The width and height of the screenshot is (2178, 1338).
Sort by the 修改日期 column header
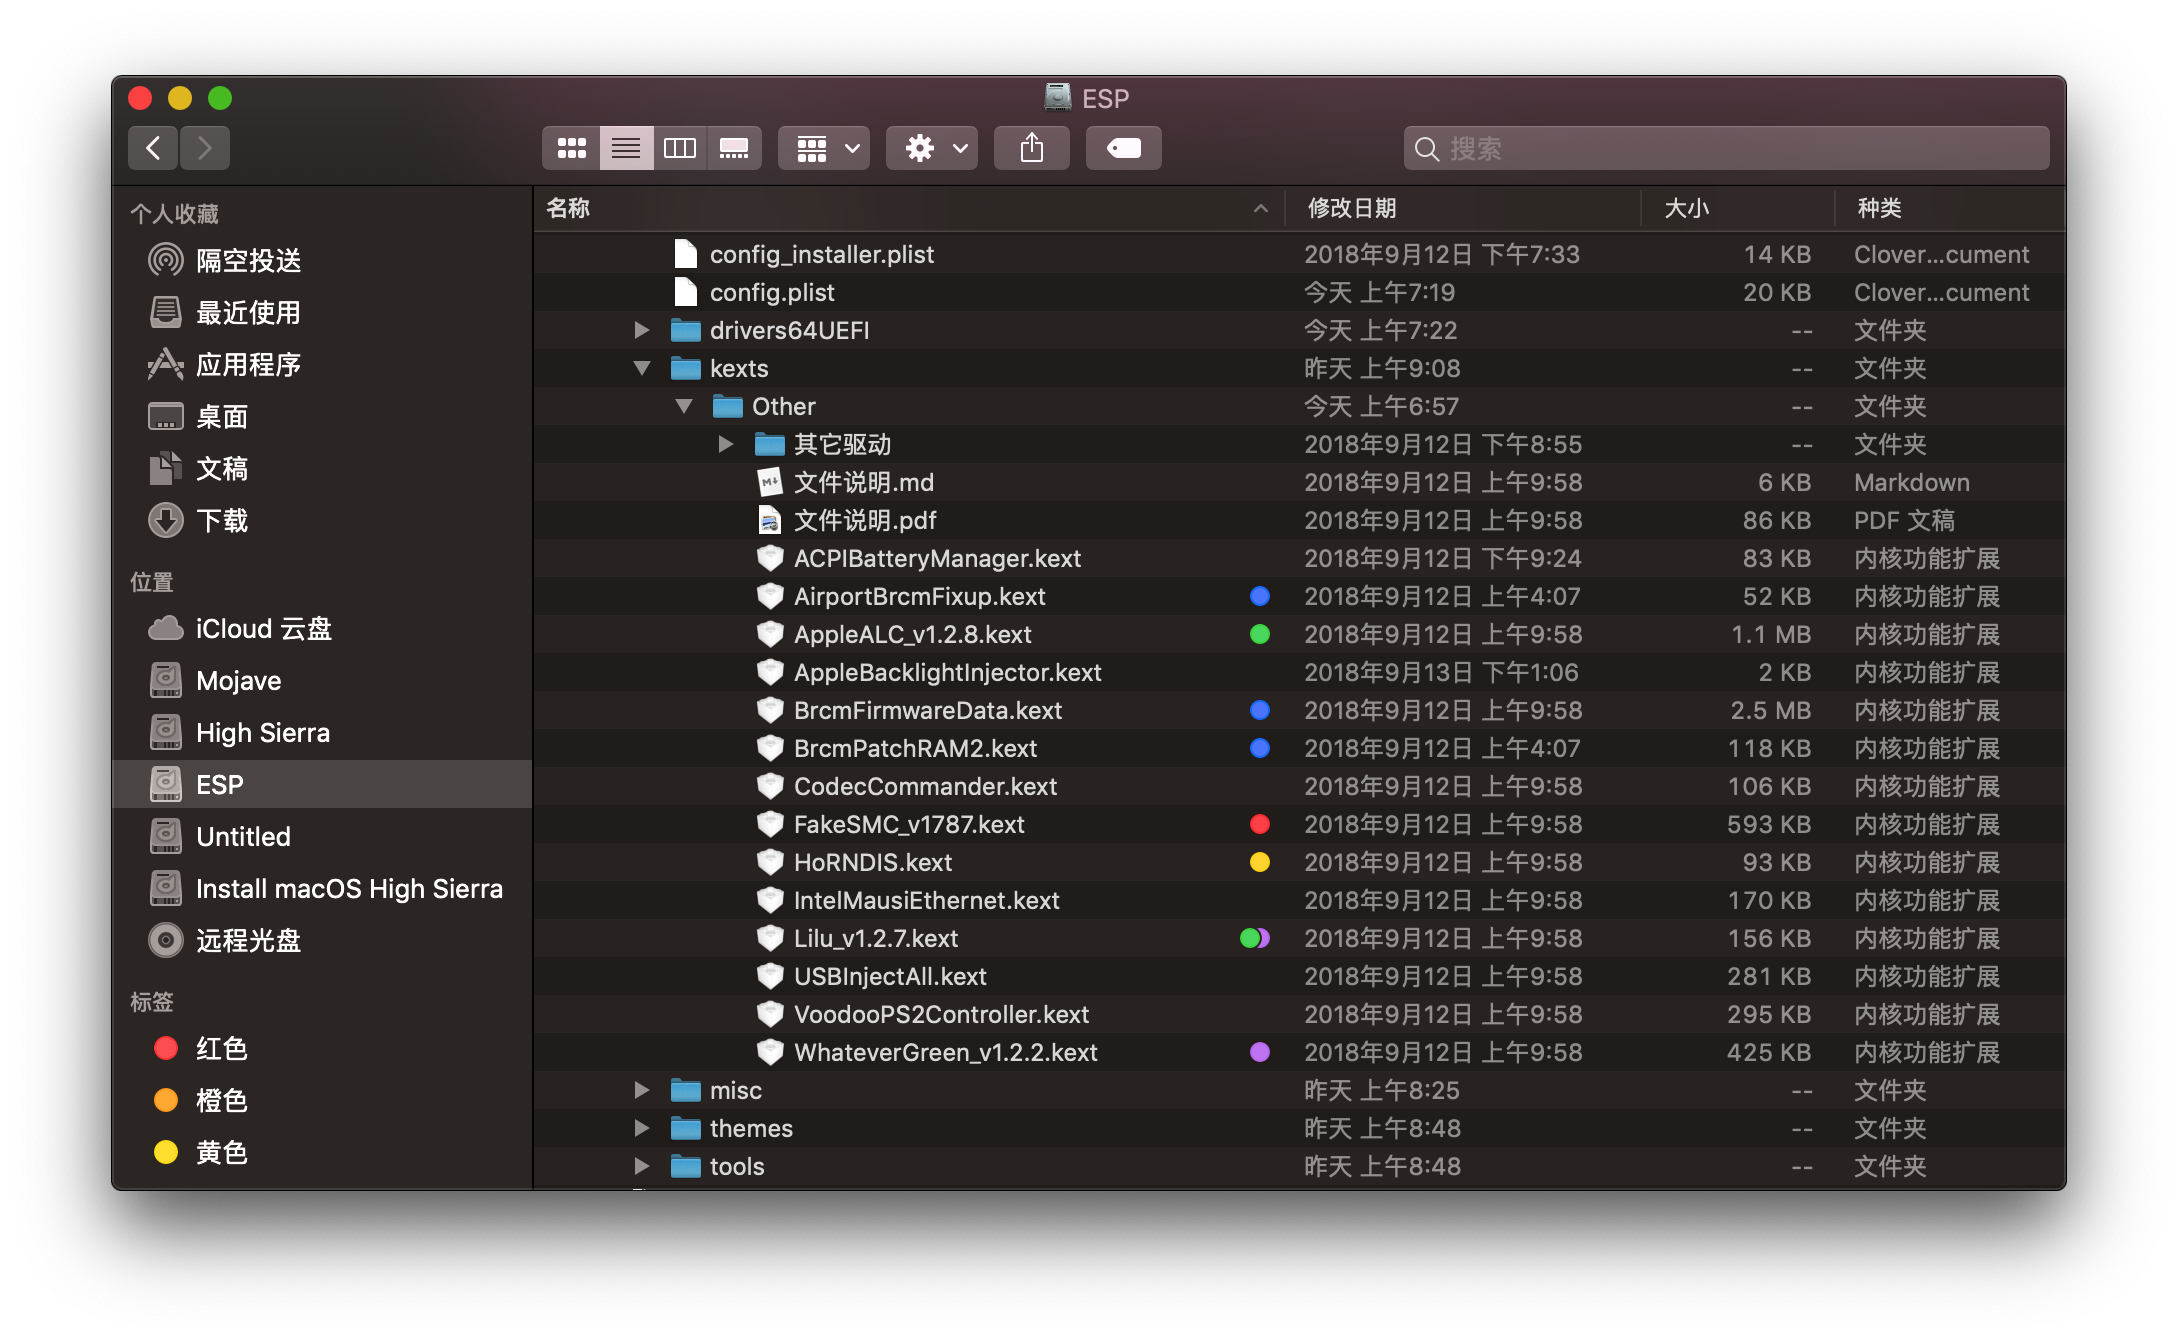tap(1352, 208)
